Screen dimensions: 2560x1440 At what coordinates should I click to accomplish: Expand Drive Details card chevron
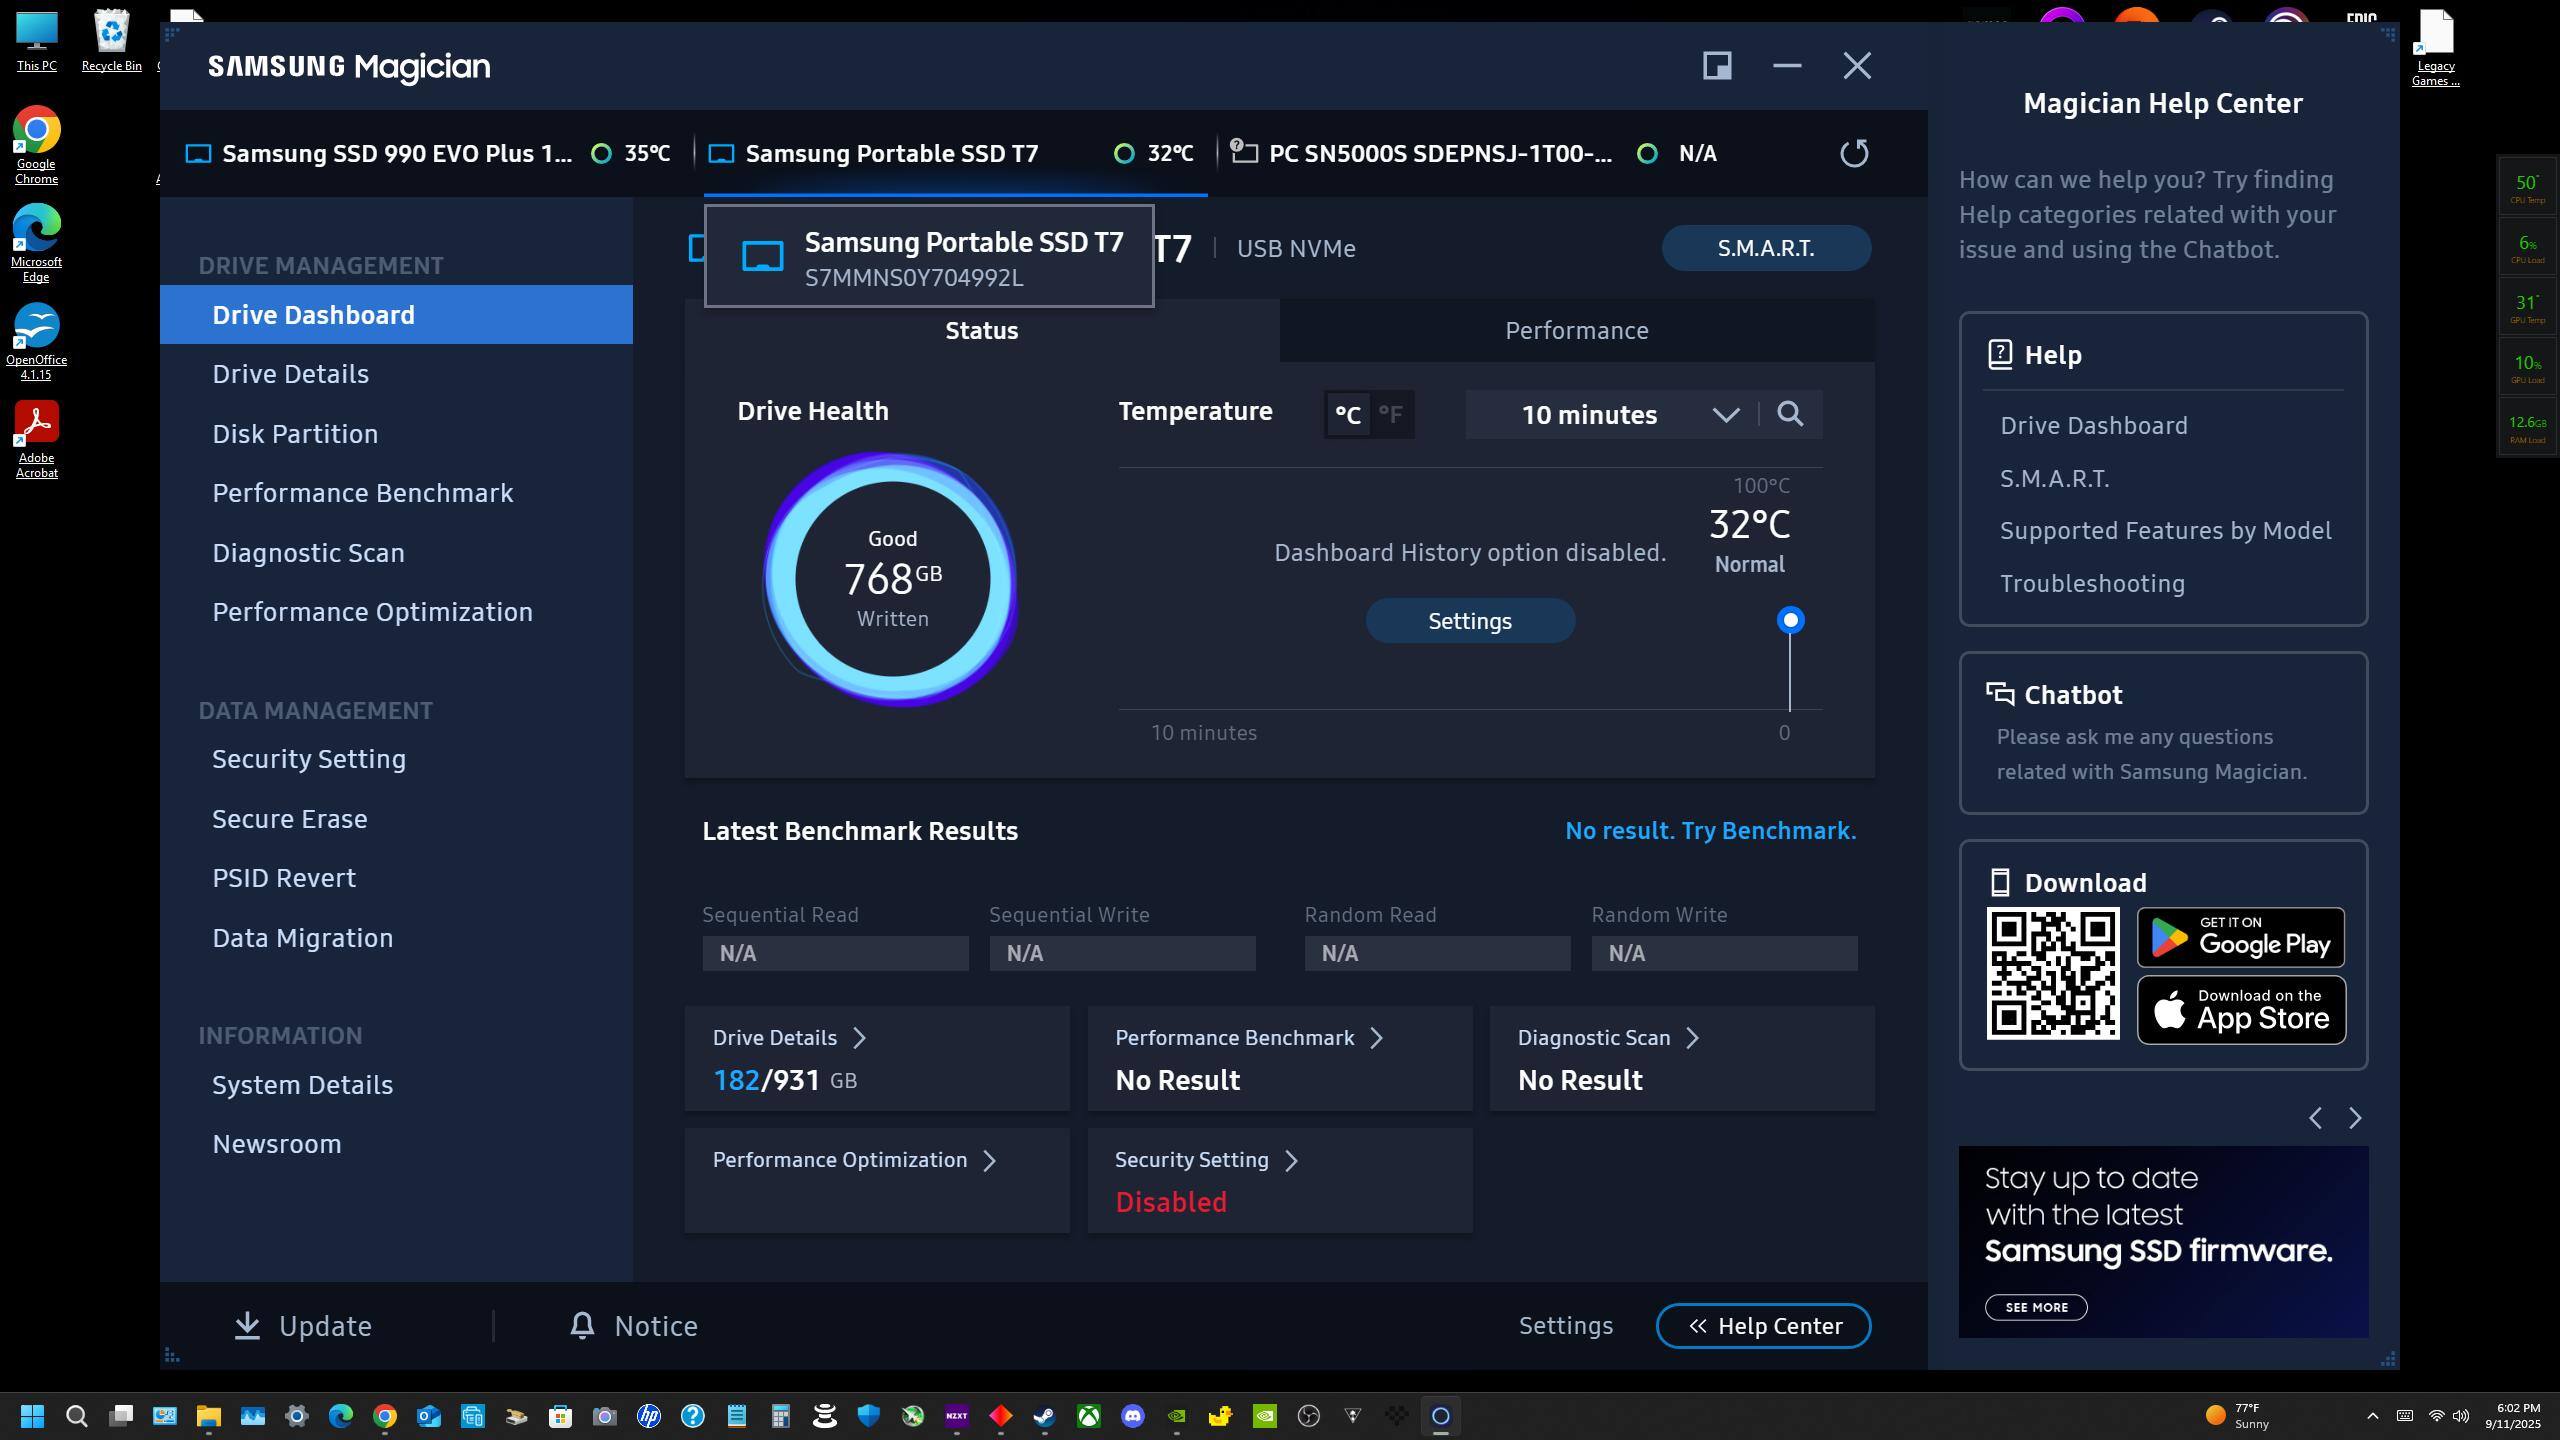coord(860,1038)
